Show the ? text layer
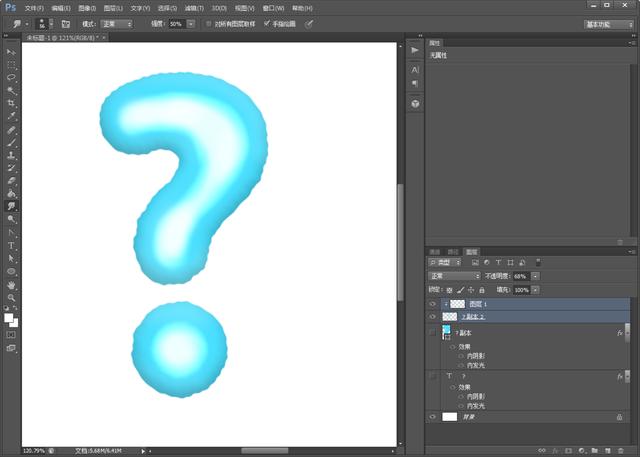 [x=432, y=376]
